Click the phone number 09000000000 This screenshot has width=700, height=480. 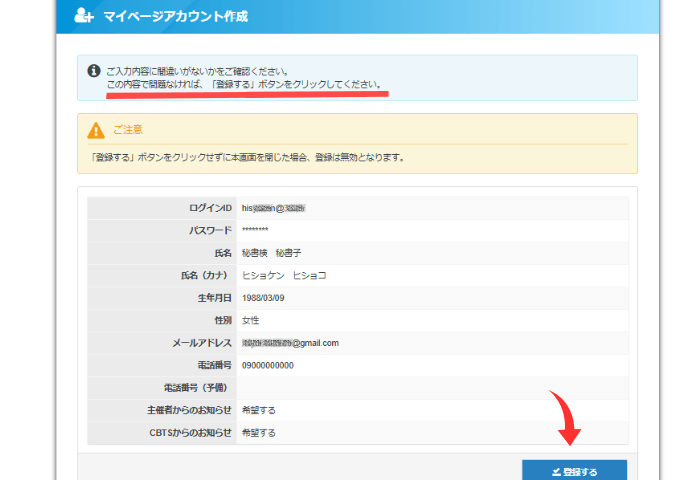tap(268, 365)
